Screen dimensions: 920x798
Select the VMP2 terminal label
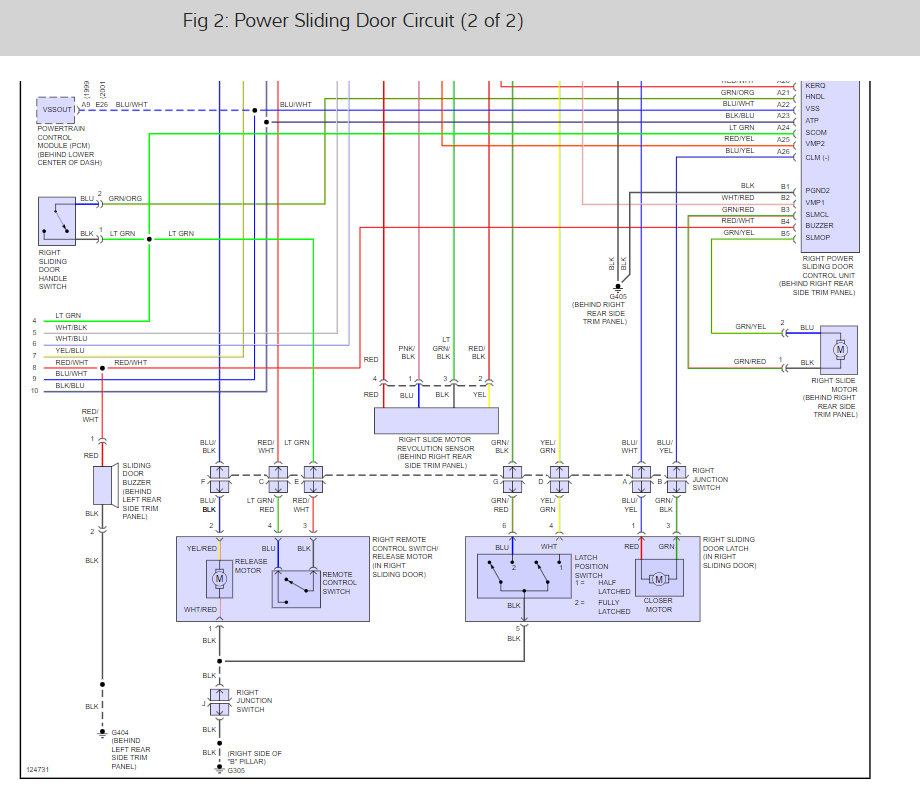click(x=814, y=144)
